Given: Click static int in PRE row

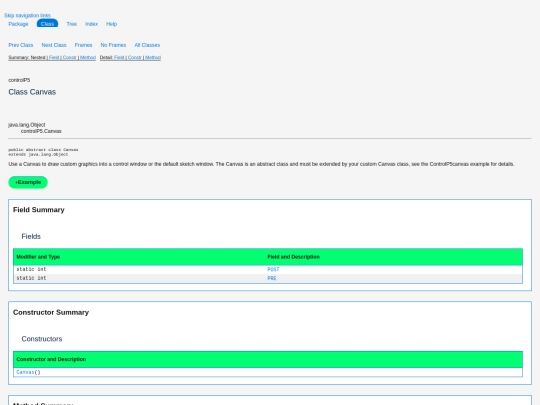Looking at the screenshot, I should (31, 278).
